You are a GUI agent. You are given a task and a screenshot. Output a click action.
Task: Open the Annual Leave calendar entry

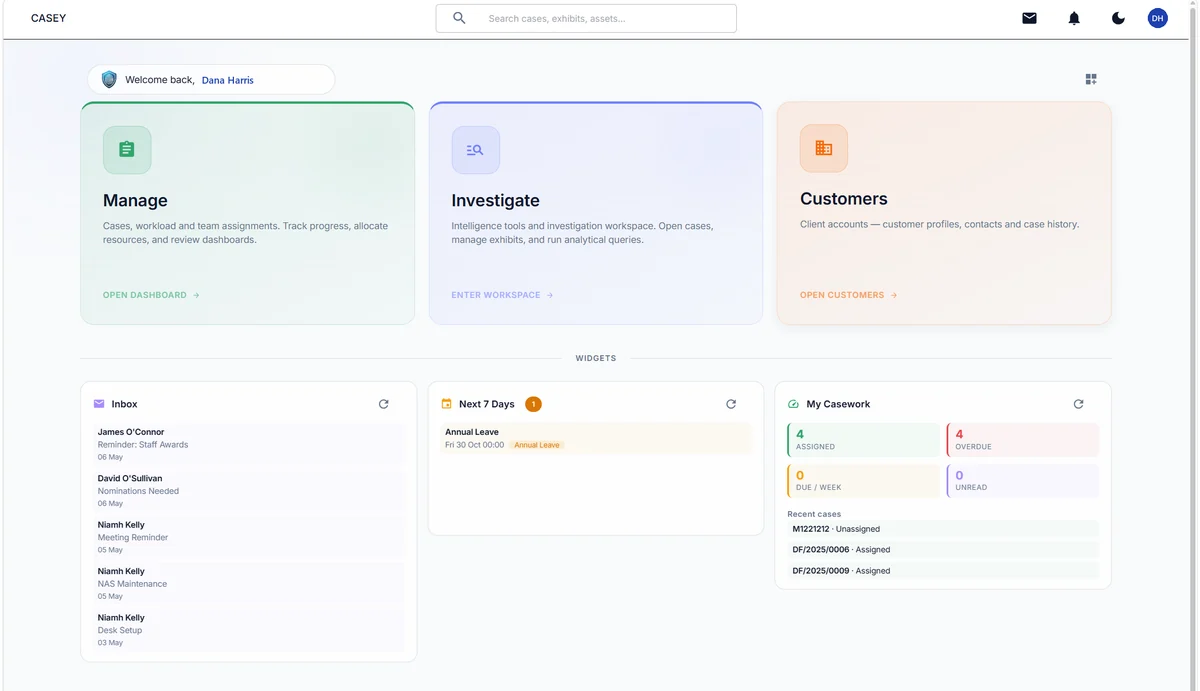pos(596,438)
